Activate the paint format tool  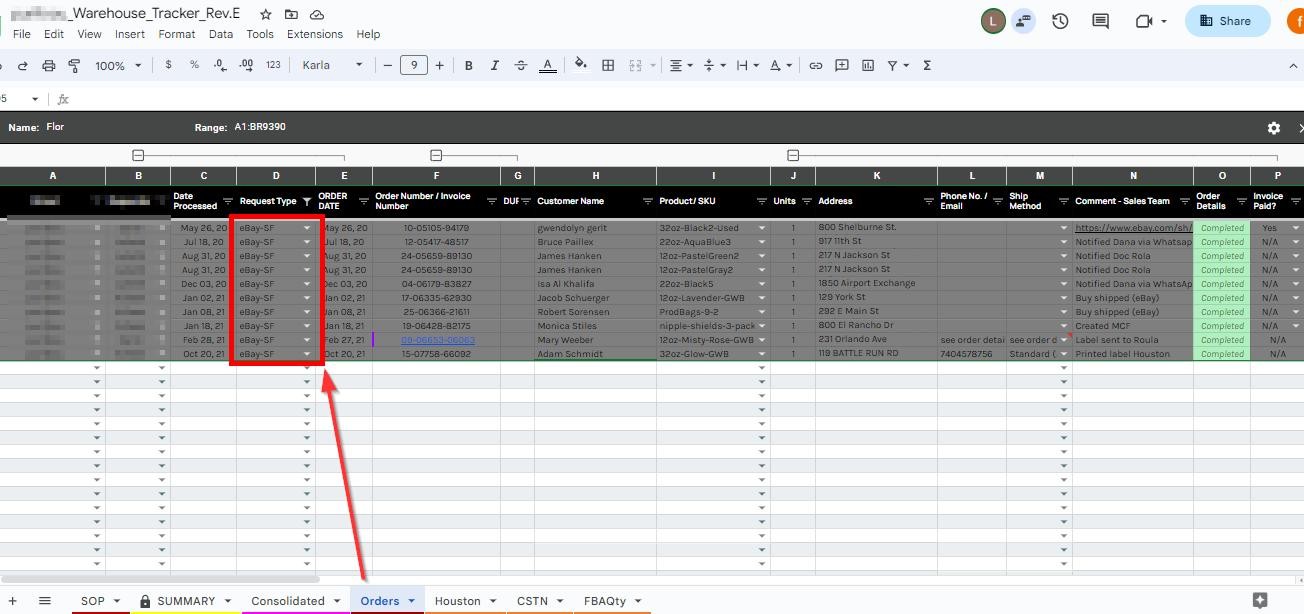(x=74, y=65)
